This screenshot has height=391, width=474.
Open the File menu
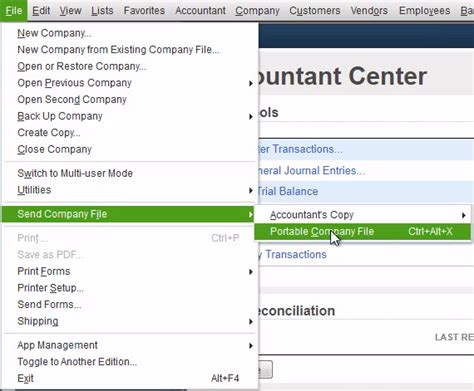click(14, 11)
